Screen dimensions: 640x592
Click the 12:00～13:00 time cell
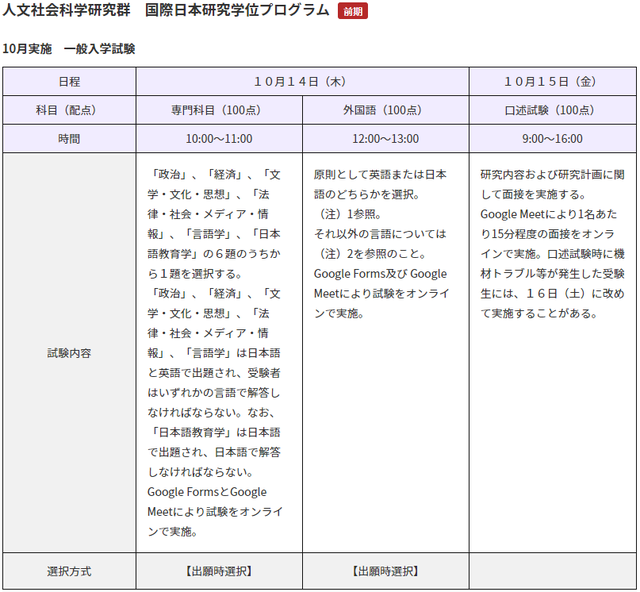386,139
